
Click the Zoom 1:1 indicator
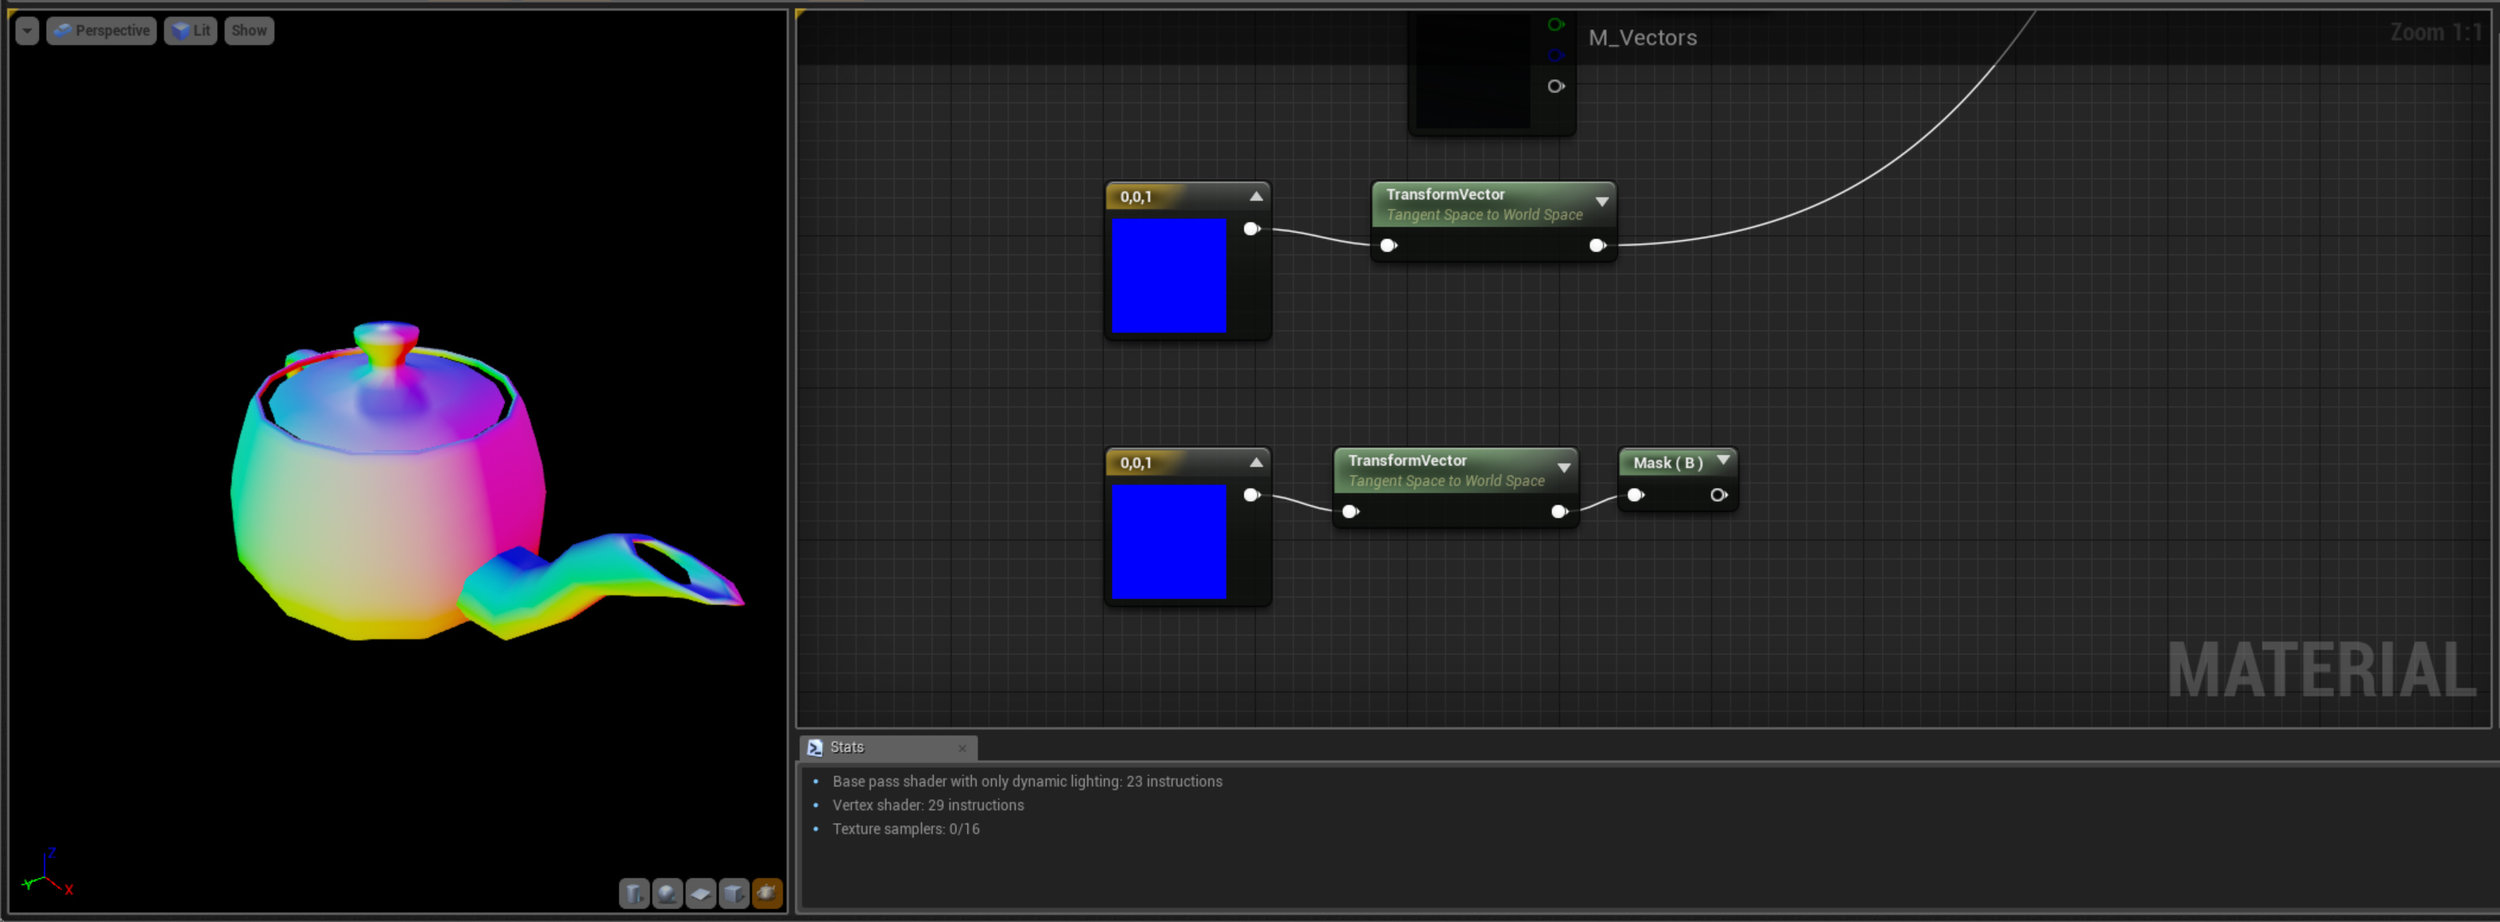(2435, 32)
